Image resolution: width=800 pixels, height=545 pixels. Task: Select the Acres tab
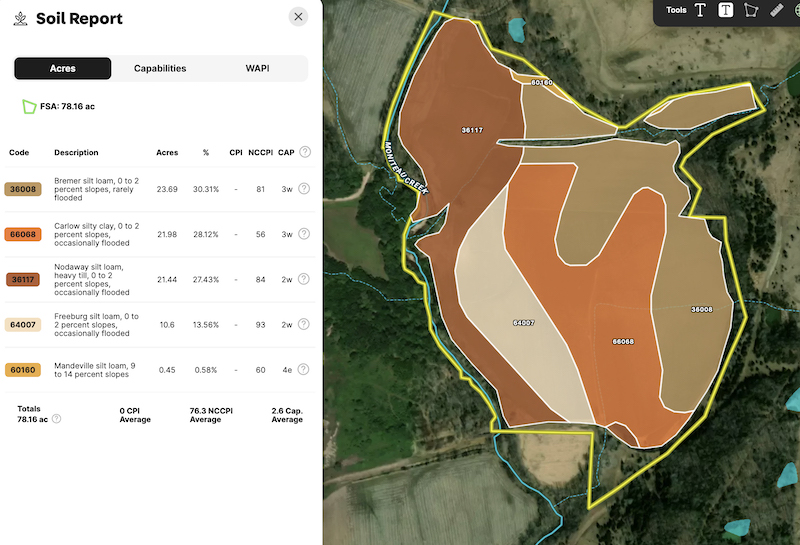pos(63,69)
